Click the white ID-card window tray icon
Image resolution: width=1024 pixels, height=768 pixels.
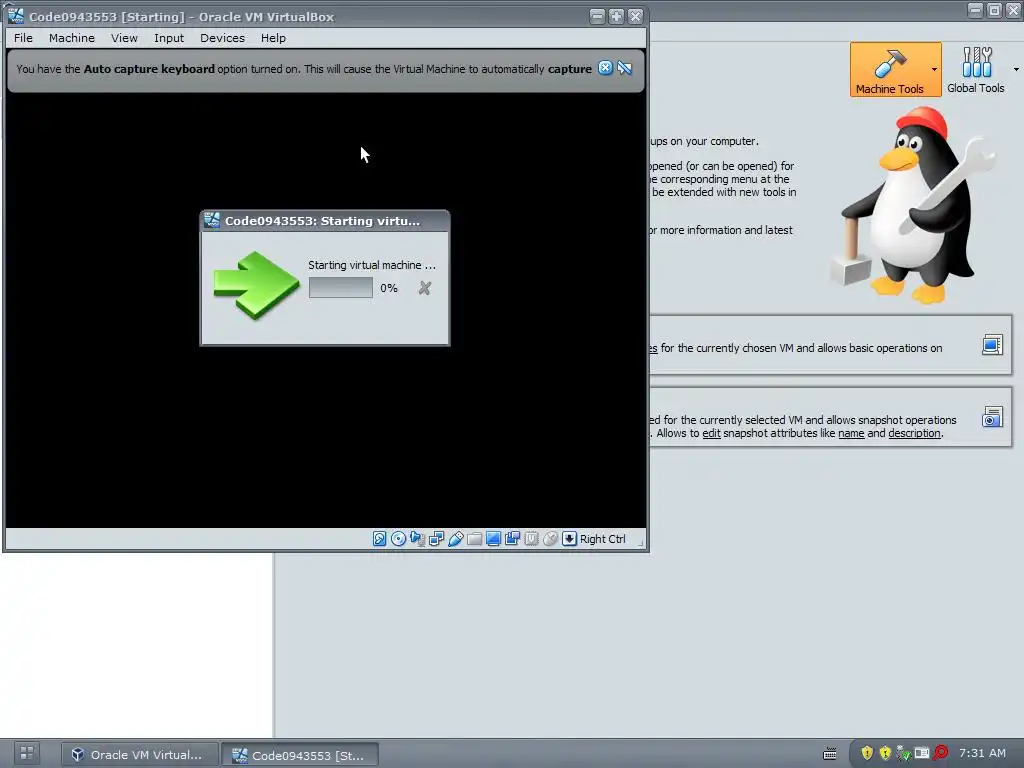[921, 753]
